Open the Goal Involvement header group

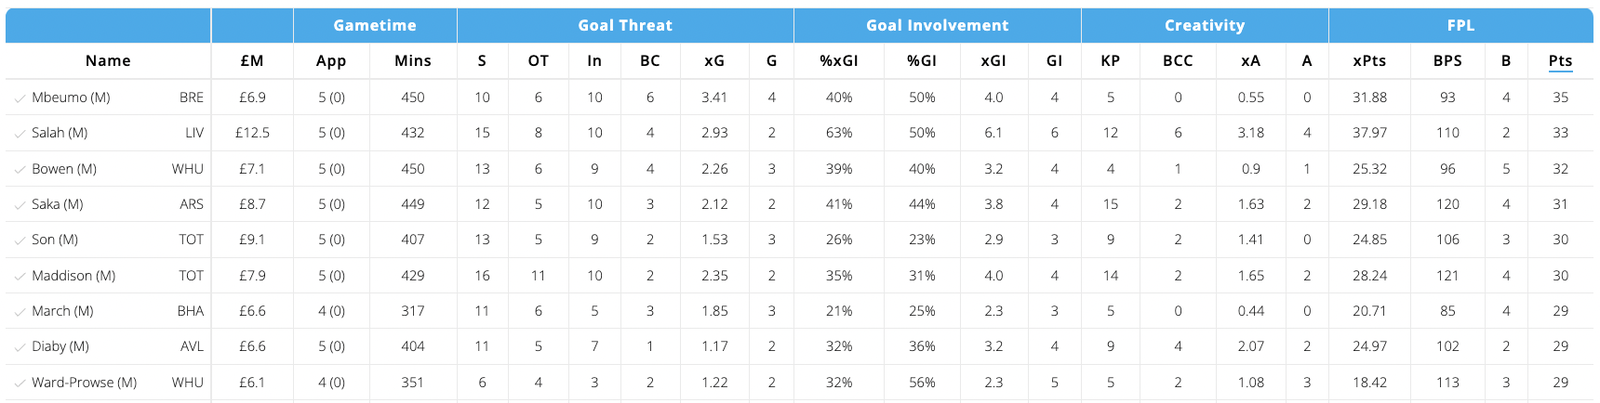pyautogui.click(x=937, y=26)
